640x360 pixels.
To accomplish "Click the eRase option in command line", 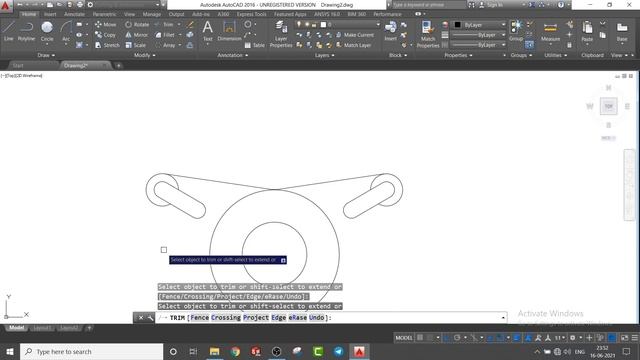I will pos(298,318).
